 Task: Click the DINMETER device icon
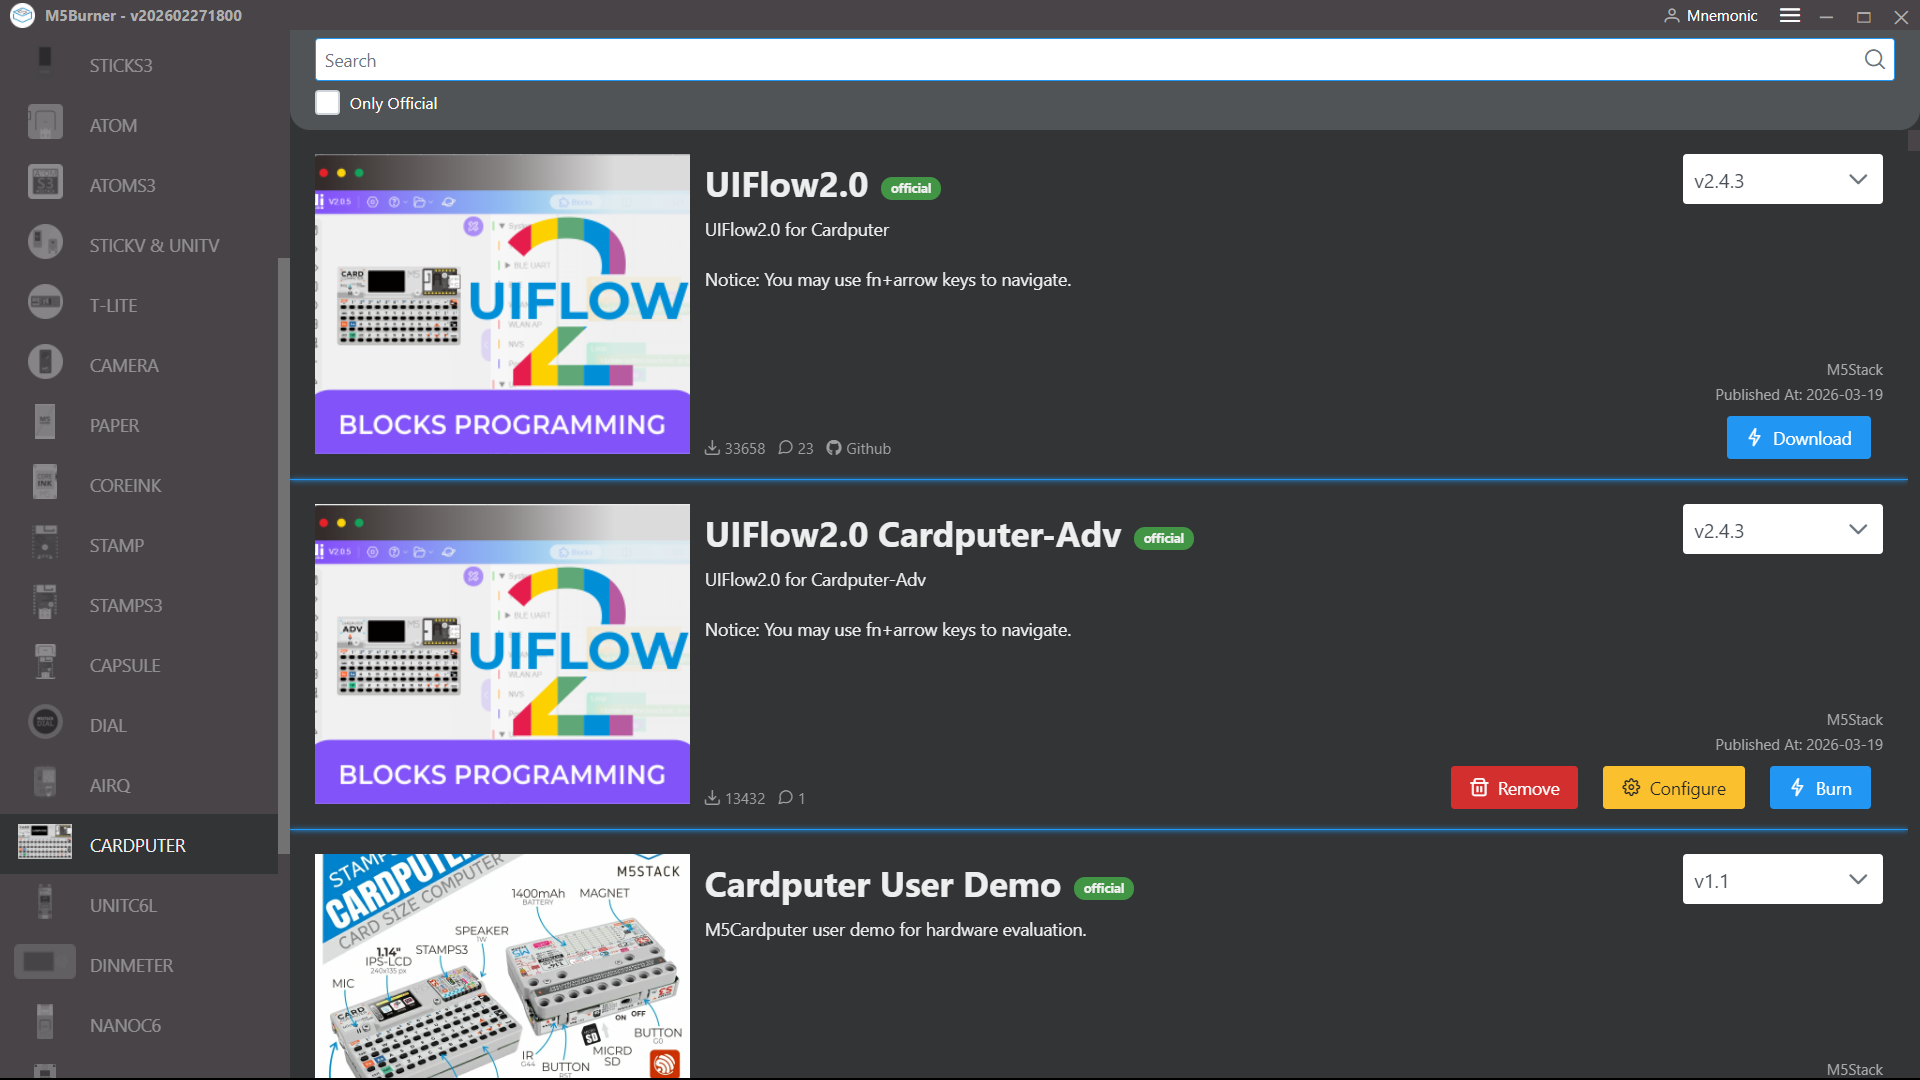pyautogui.click(x=45, y=962)
